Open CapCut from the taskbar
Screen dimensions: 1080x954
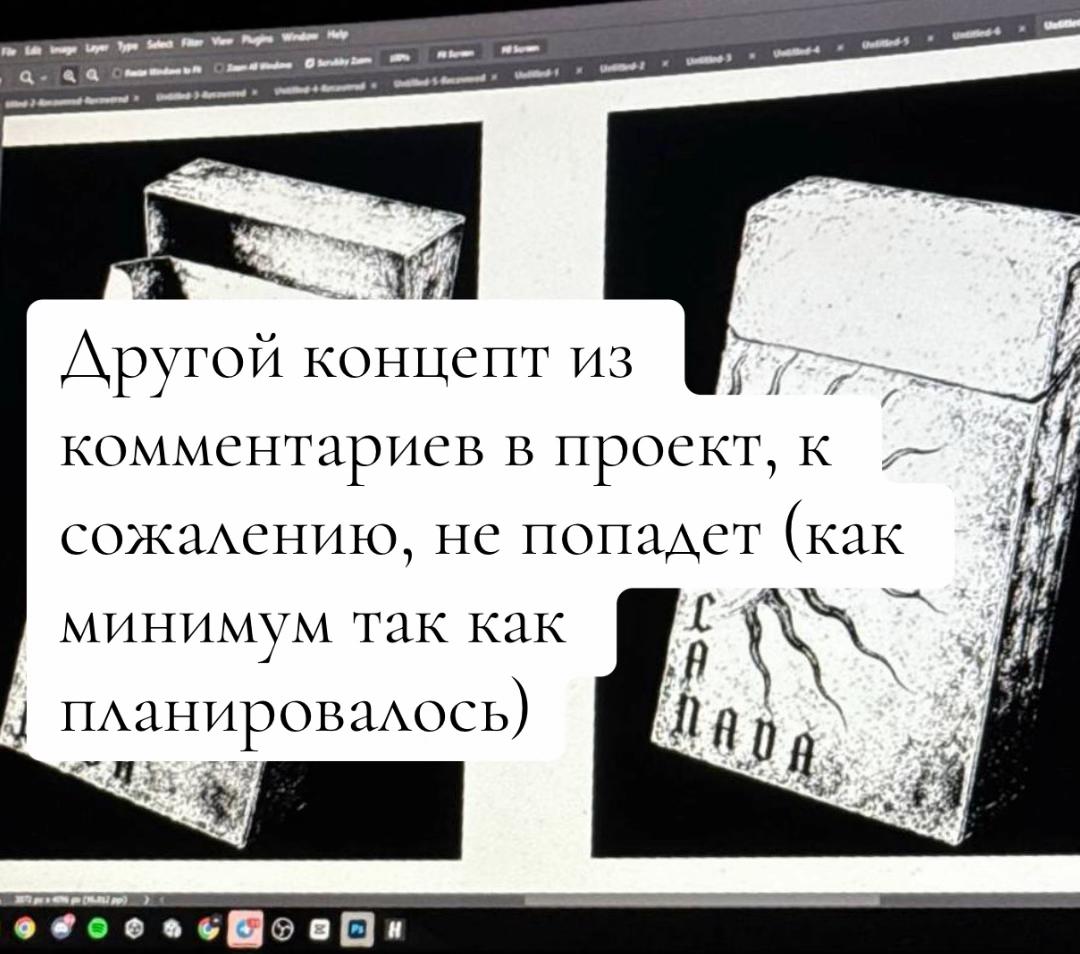tap(320, 930)
